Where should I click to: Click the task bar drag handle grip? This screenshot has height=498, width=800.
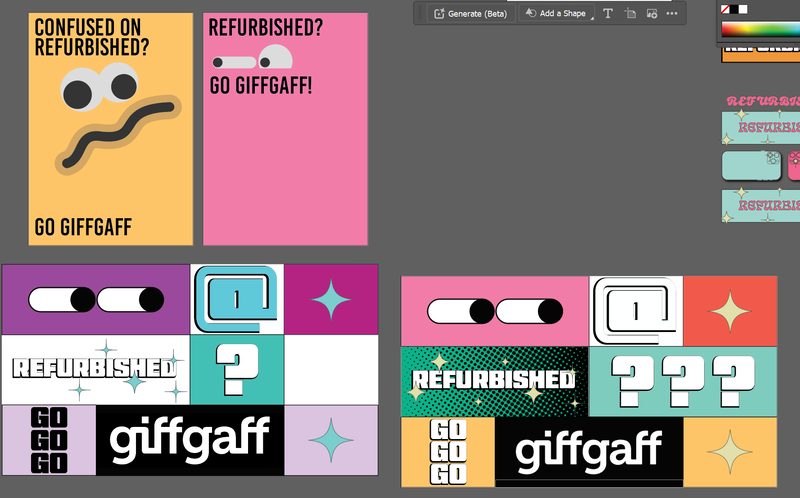pyautogui.click(x=420, y=14)
